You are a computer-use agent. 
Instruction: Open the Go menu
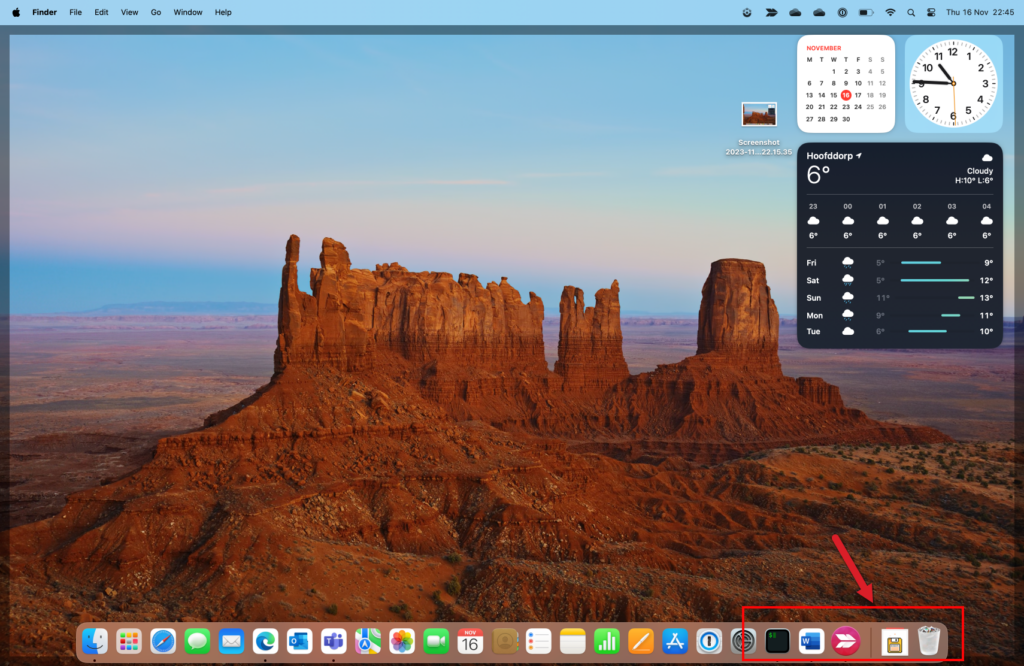click(x=156, y=12)
